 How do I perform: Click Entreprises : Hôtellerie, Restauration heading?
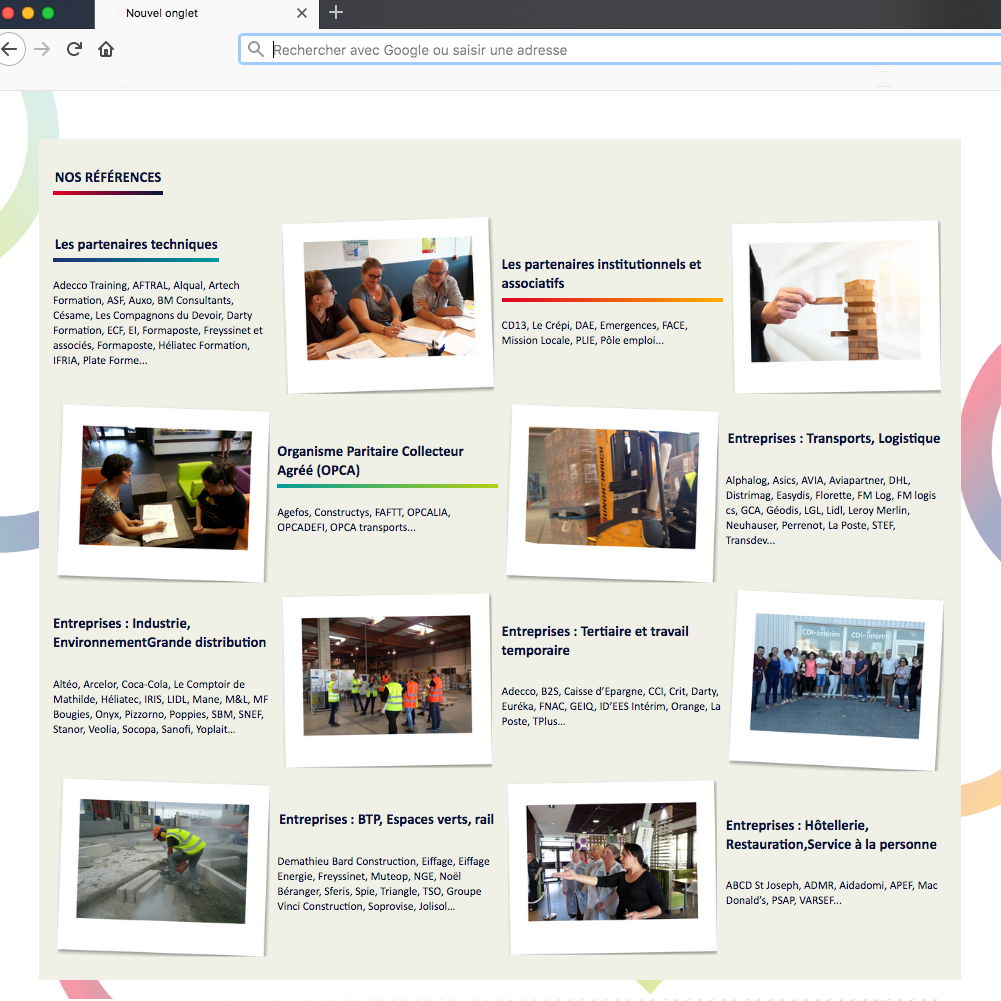click(x=831, y=835)
